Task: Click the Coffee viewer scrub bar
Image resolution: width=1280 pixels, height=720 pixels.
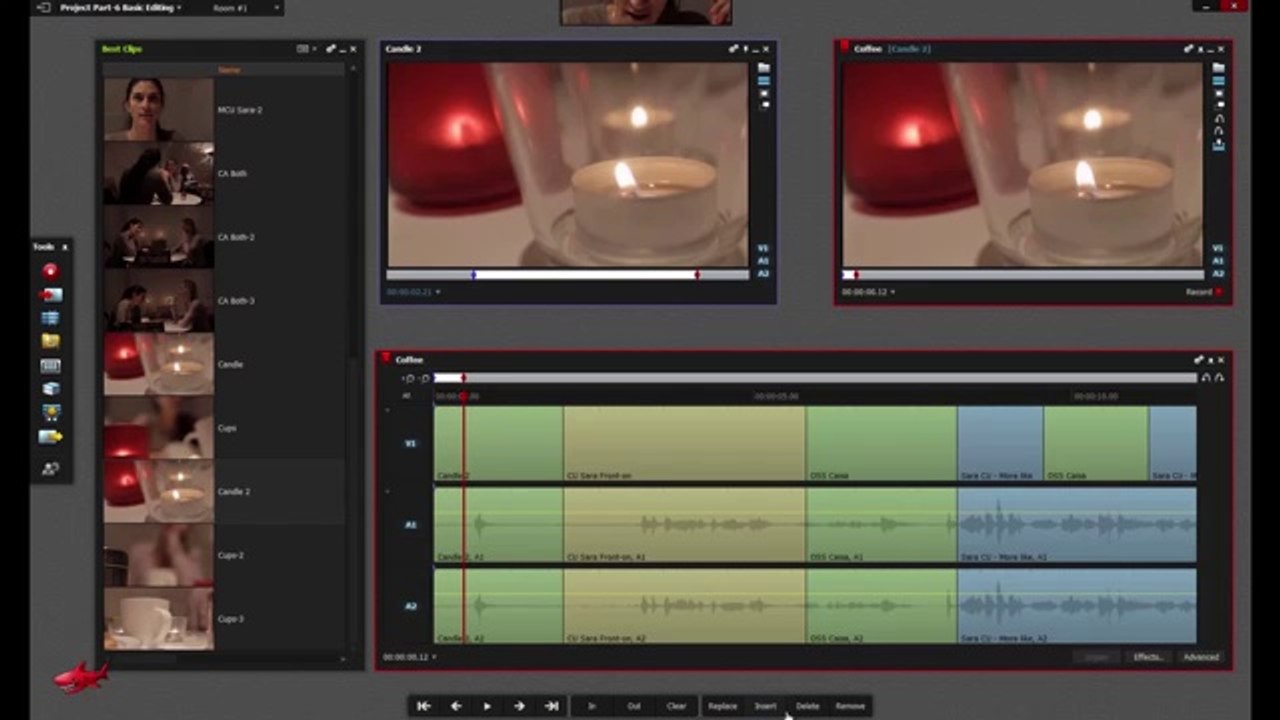Action: [x=1022, y=274]
